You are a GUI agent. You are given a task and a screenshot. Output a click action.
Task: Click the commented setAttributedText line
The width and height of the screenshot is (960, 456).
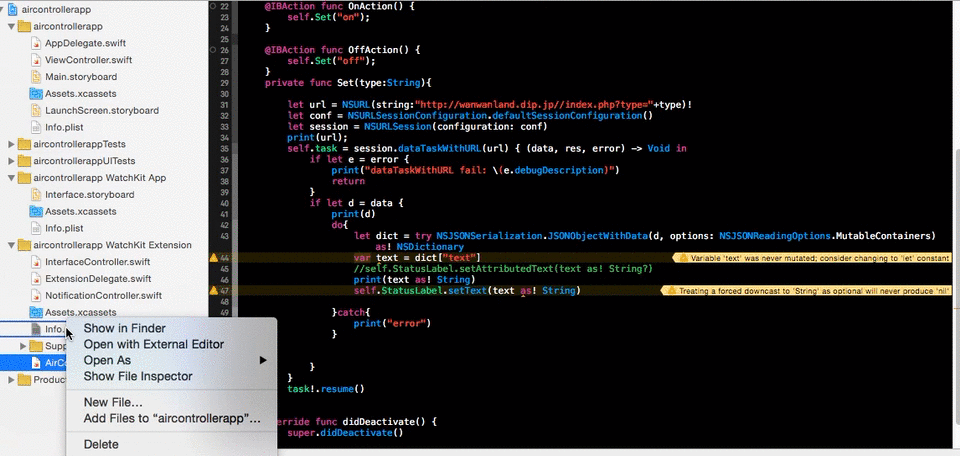point(503,269)
